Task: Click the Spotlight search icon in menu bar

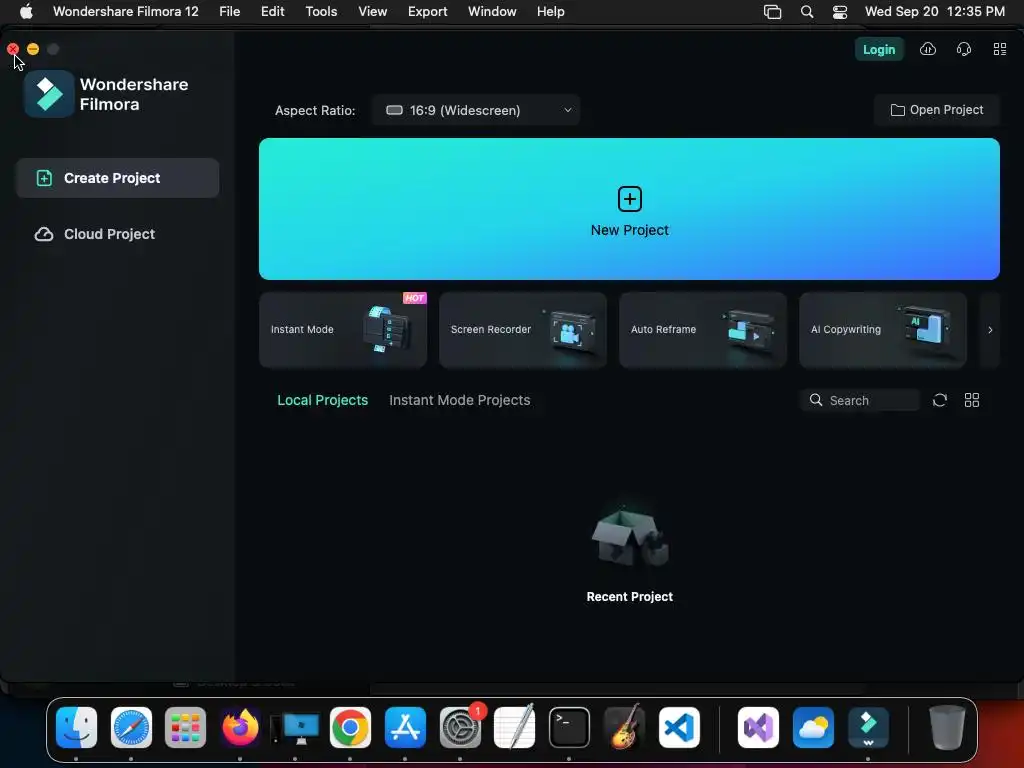Action: tap(807, 12)
